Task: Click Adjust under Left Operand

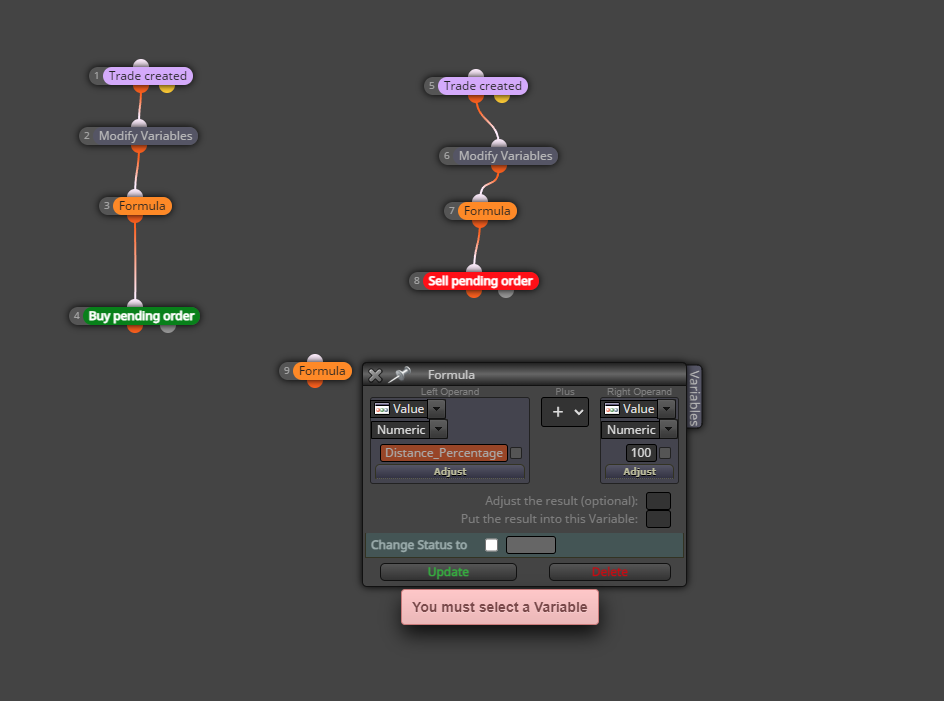Action: 450,472
